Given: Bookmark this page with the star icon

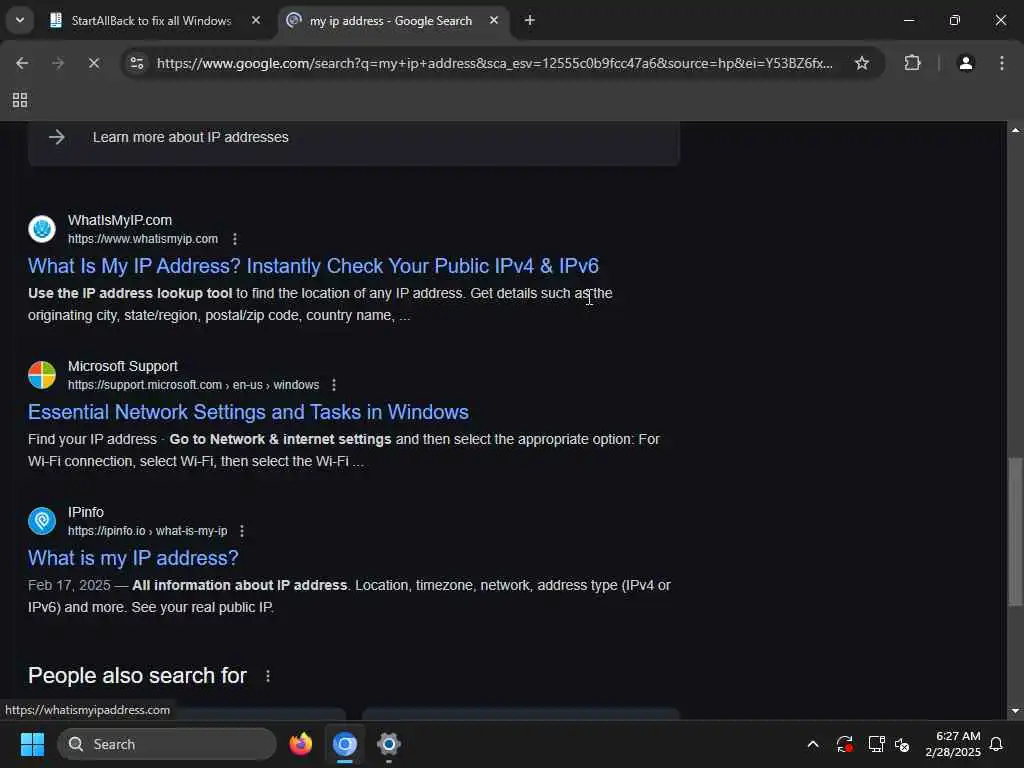Looking at the screenshot, I should (862, 63).
